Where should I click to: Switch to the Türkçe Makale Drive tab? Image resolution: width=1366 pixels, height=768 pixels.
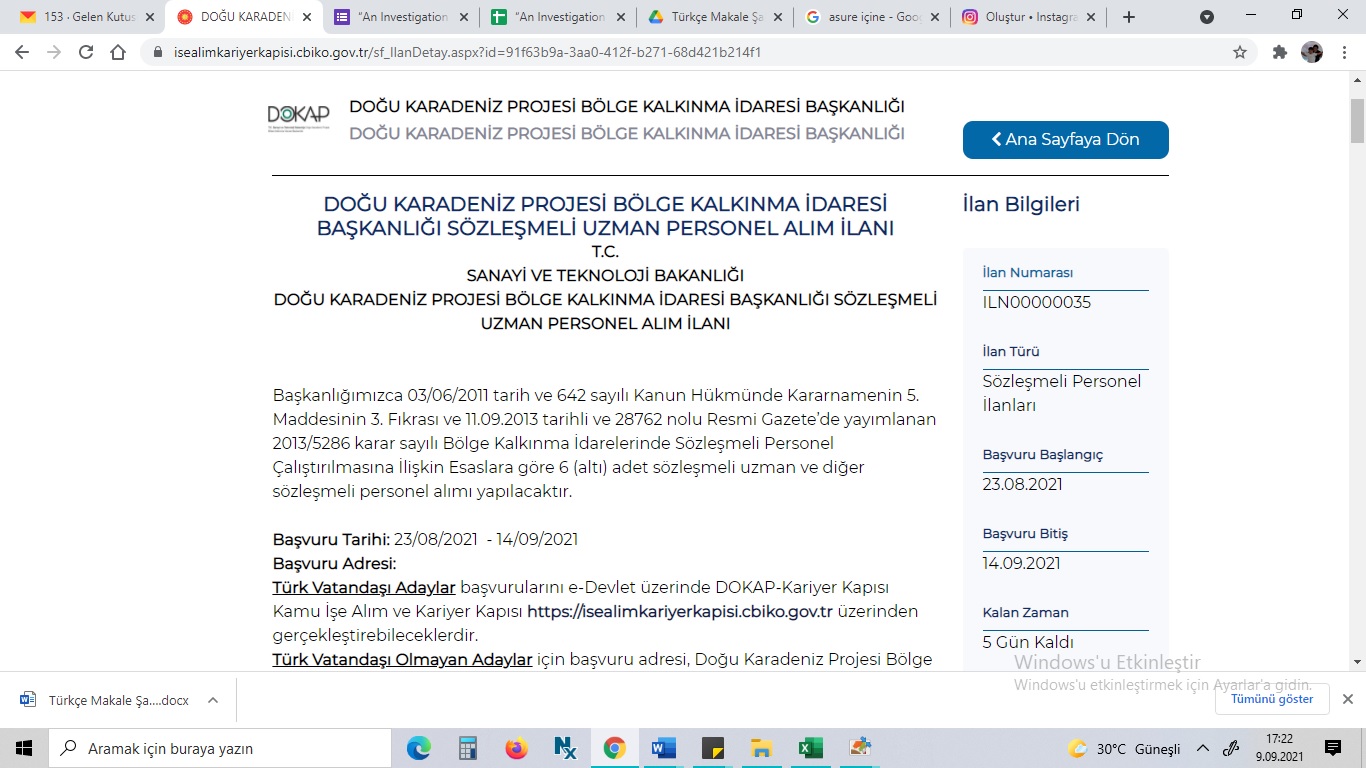[x=712, y=17]
